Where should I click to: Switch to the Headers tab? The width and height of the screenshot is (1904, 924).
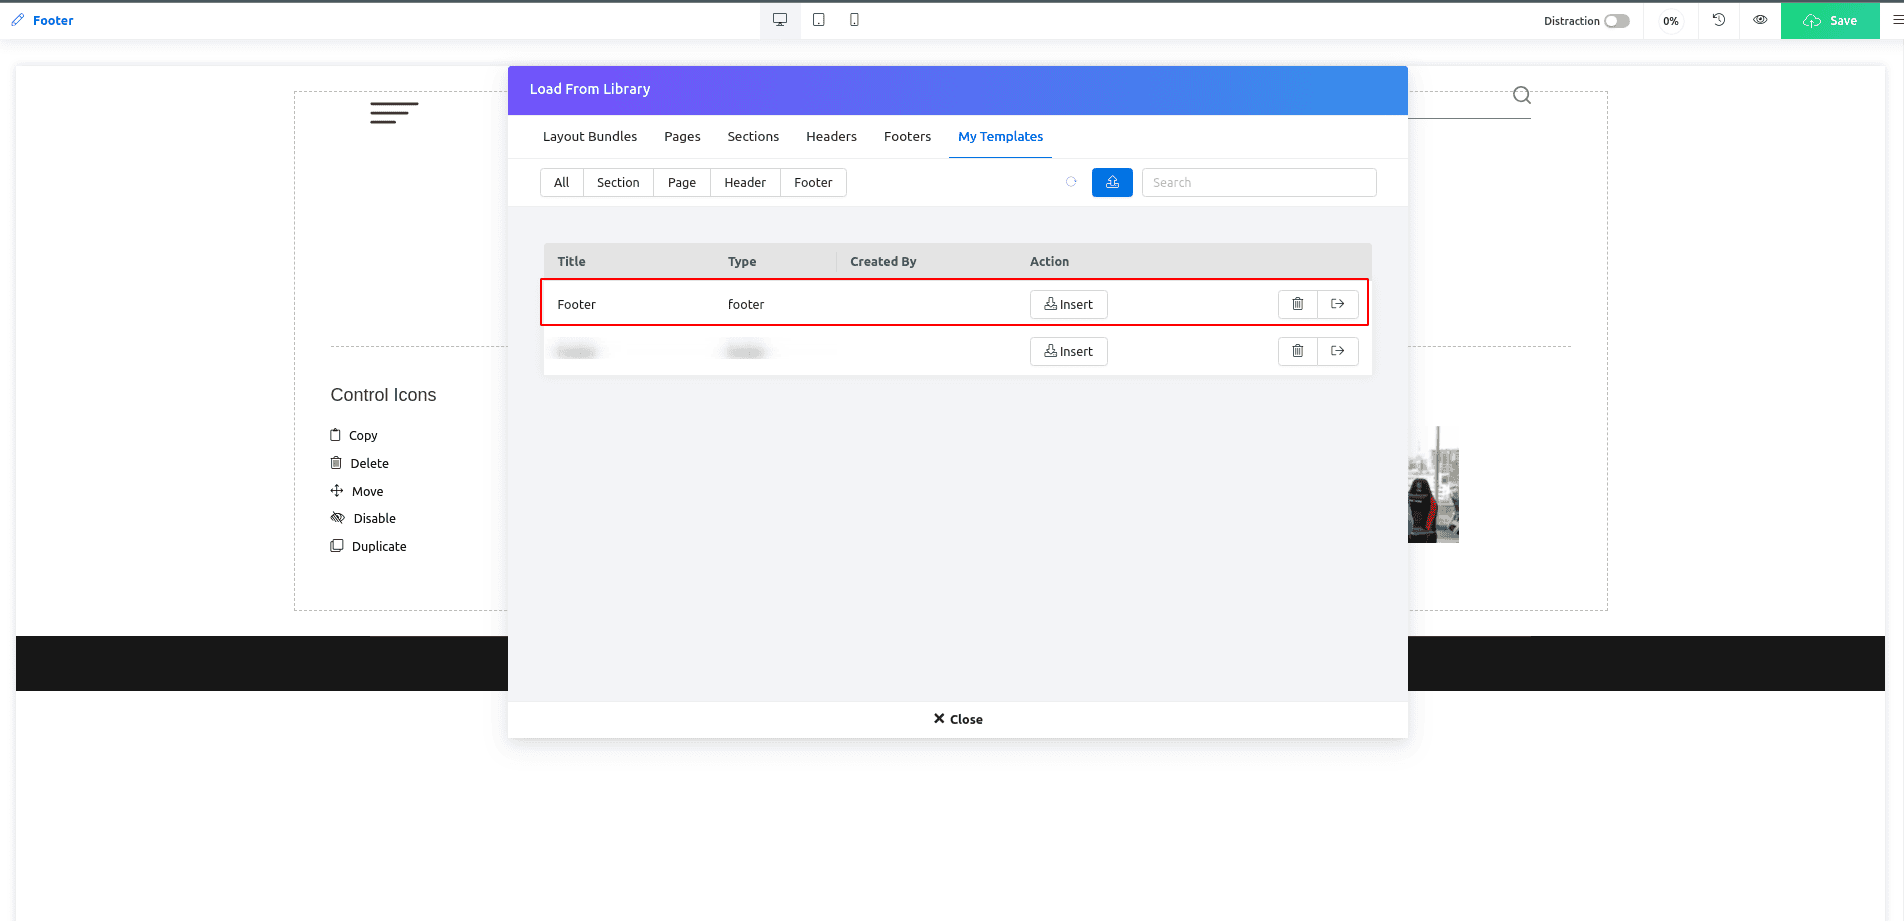[x=831, y=137]
